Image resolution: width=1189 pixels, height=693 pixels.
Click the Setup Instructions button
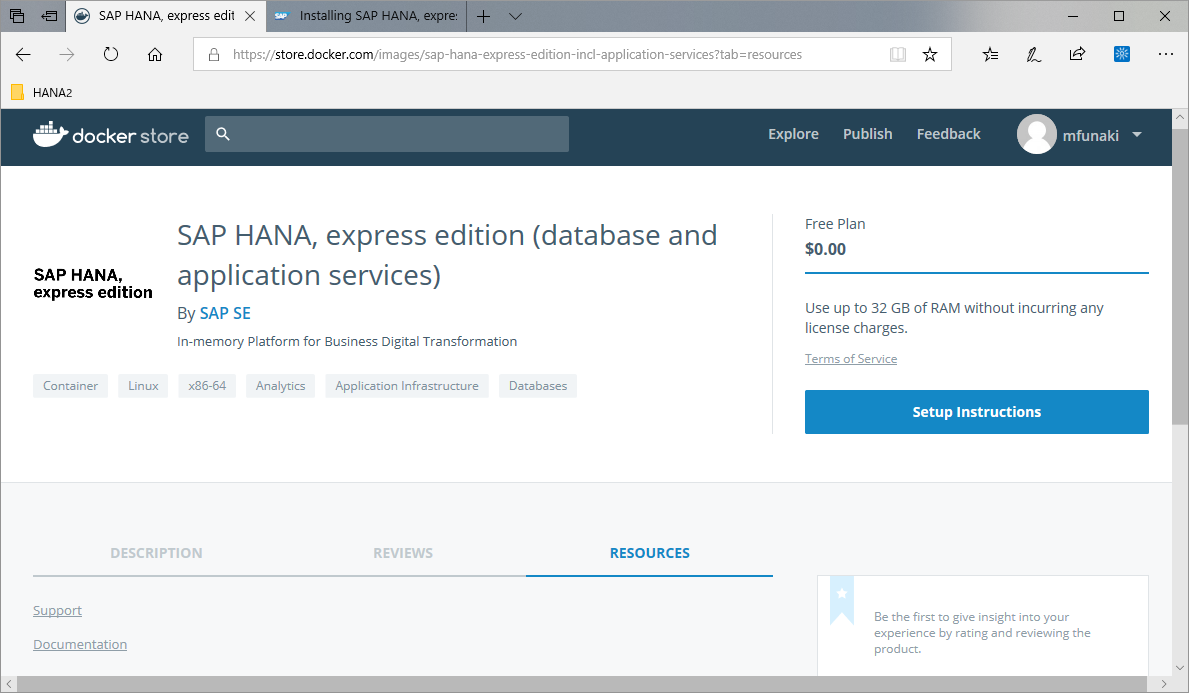[977, 412]
